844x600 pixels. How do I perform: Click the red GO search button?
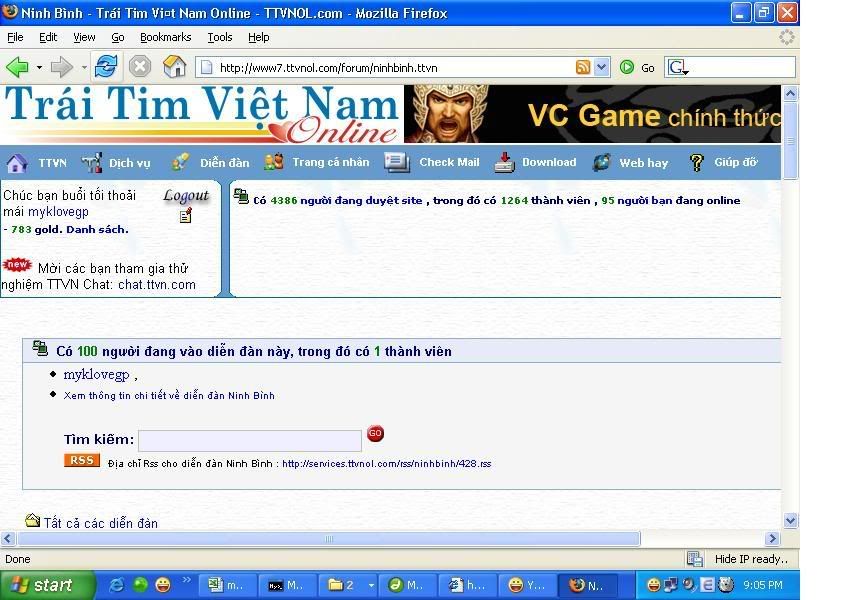(x=375, y=433)
